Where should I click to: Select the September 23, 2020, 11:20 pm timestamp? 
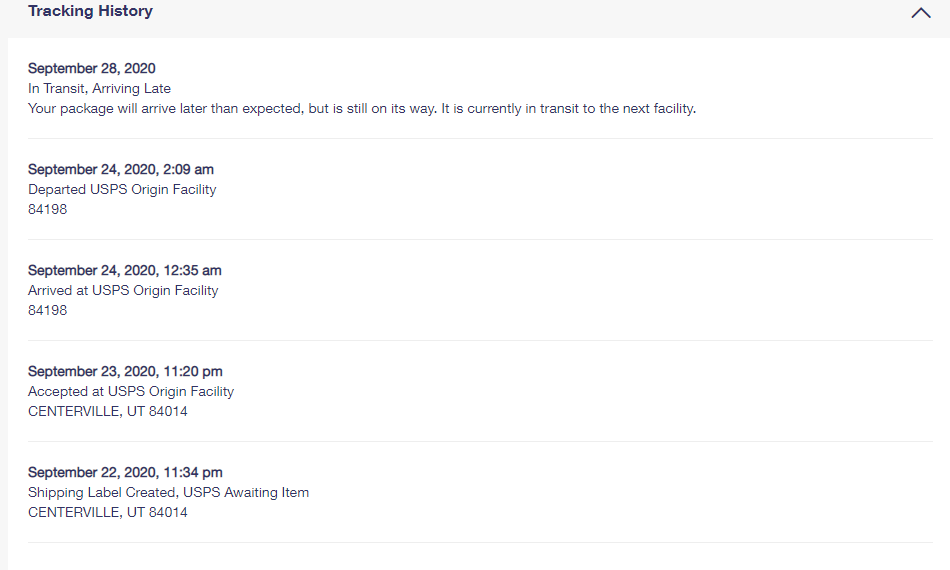click(x=125, y=372)
